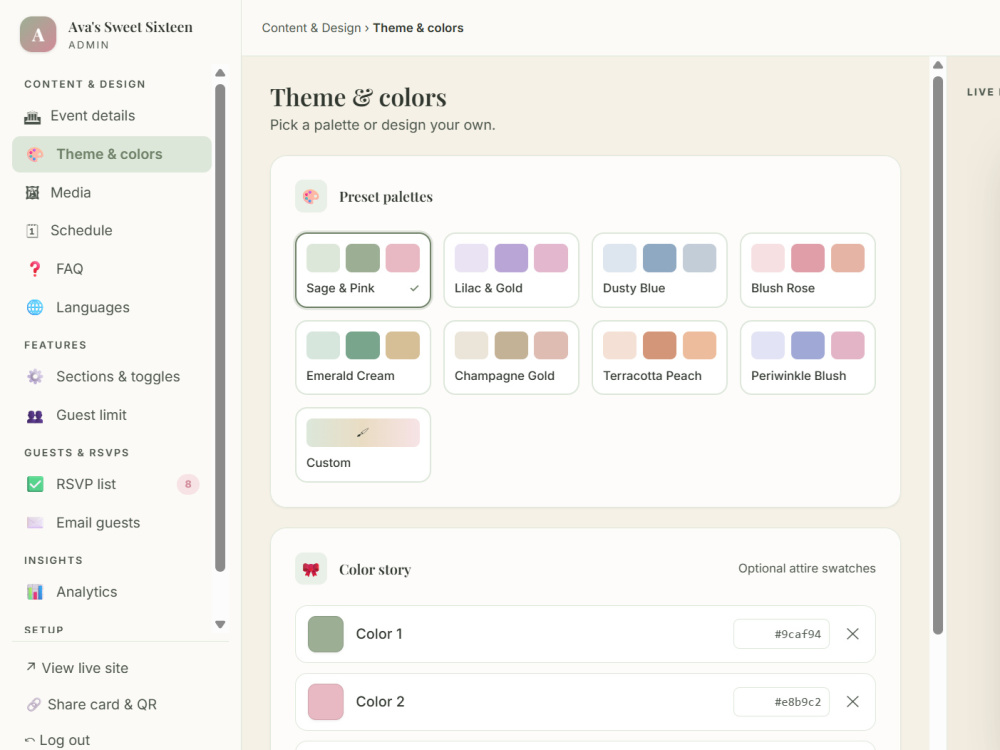This screenshot has width=1000, height=750.
Task: Open Languages settings
Action: [x=112, y=307]
